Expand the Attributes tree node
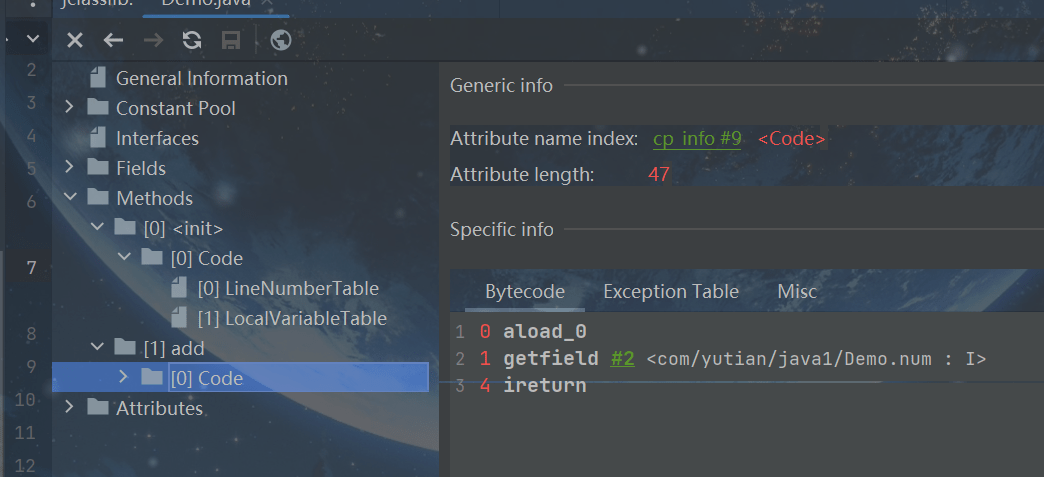1044x477 pixels. tap(69, 408)
